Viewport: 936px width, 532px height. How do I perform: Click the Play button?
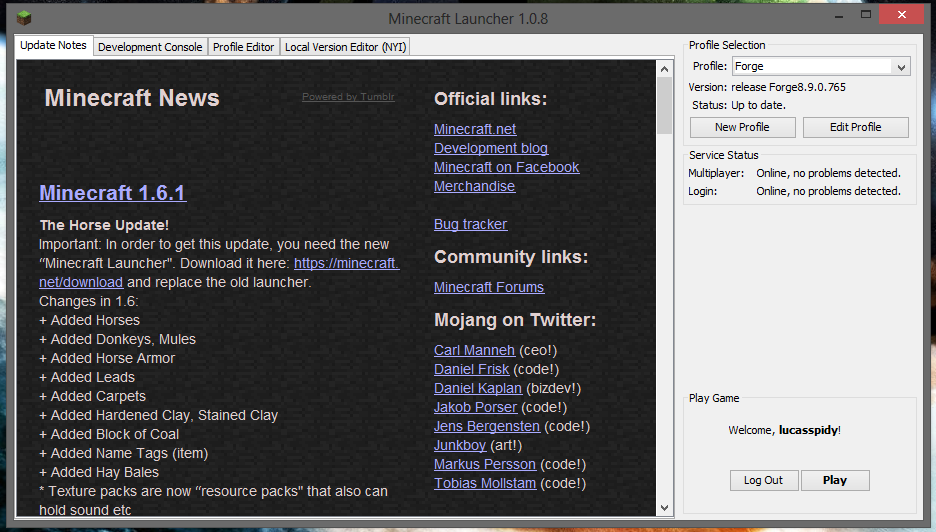(835, 480)
